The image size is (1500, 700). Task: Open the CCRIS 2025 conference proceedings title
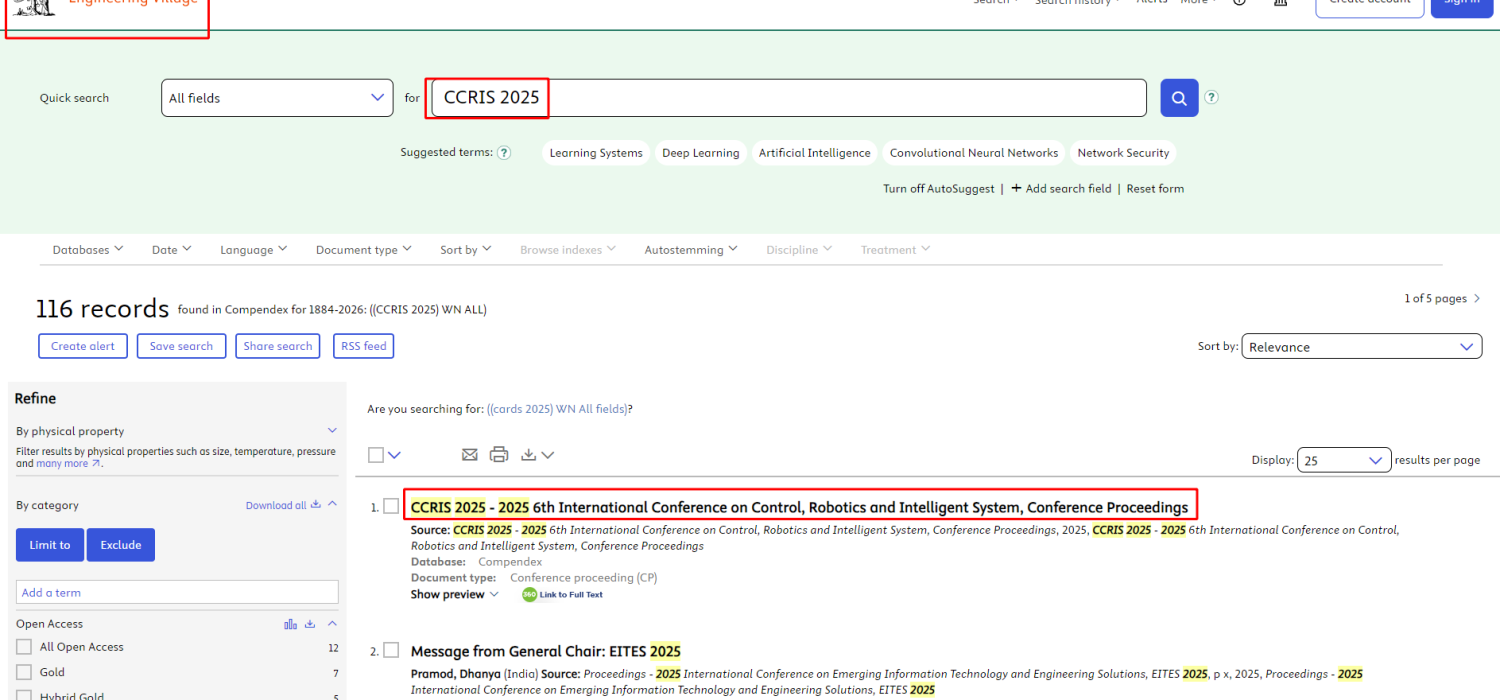(x=799, y=507)
